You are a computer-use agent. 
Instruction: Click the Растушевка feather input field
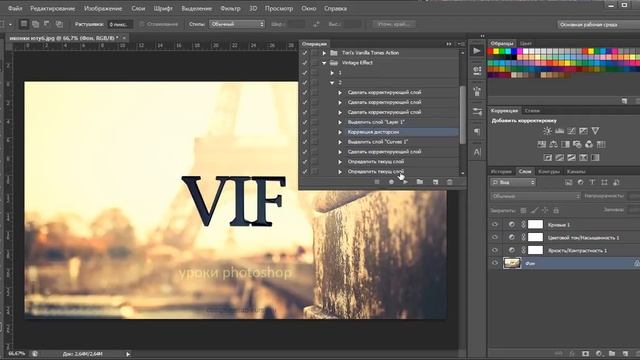(x=120, y=24)
